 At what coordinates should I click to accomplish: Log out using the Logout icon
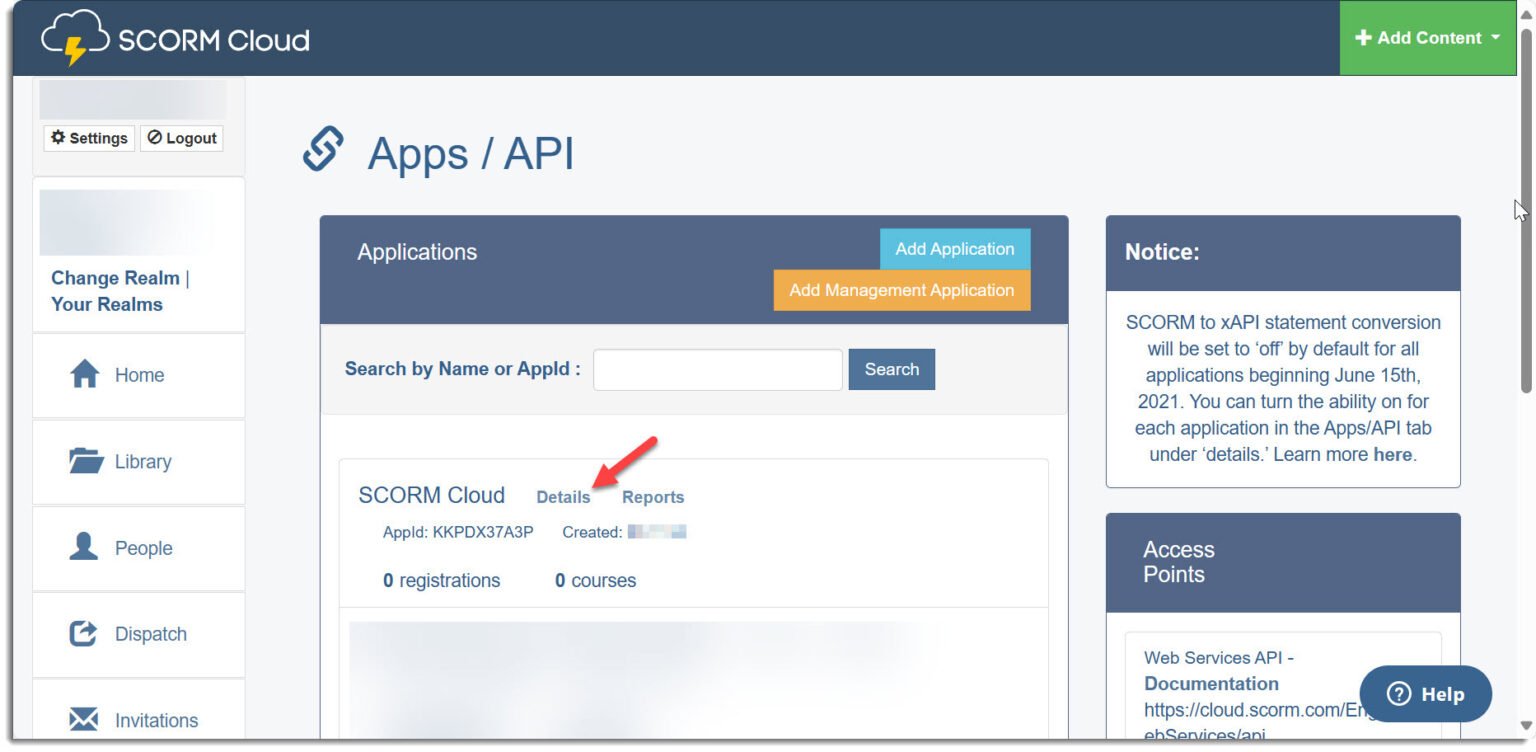pyautogui.click(x=181, y=138)
